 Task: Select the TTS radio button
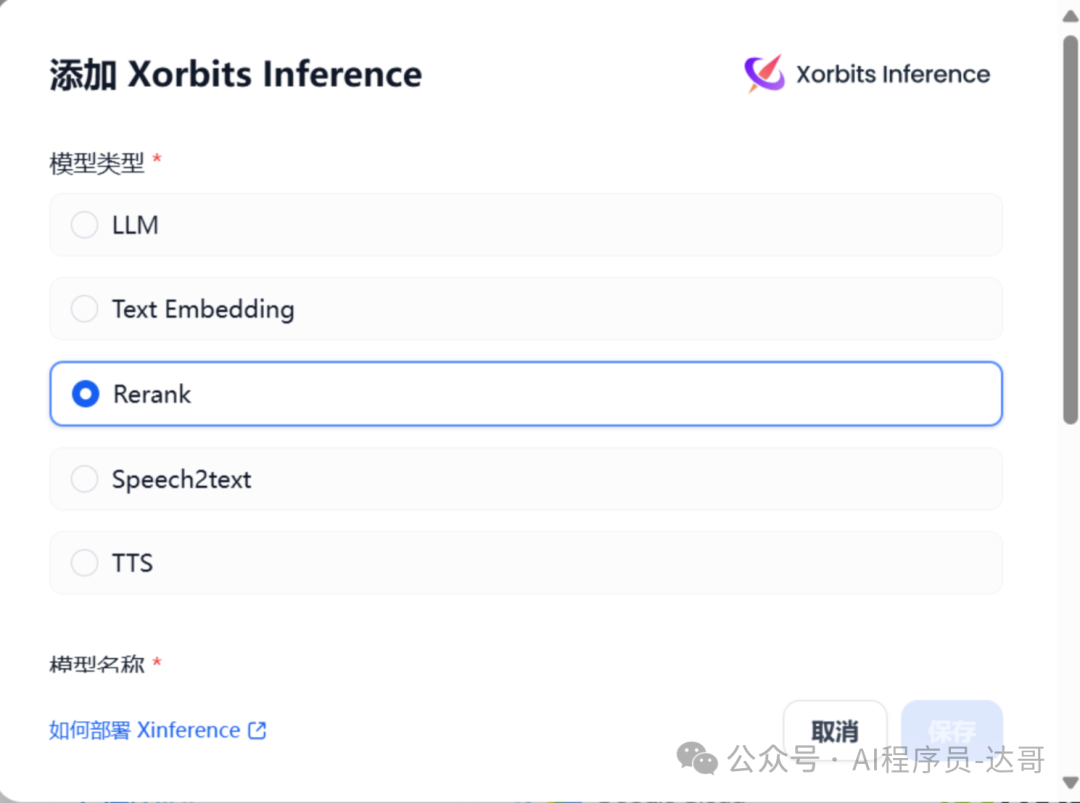(84, 563)
